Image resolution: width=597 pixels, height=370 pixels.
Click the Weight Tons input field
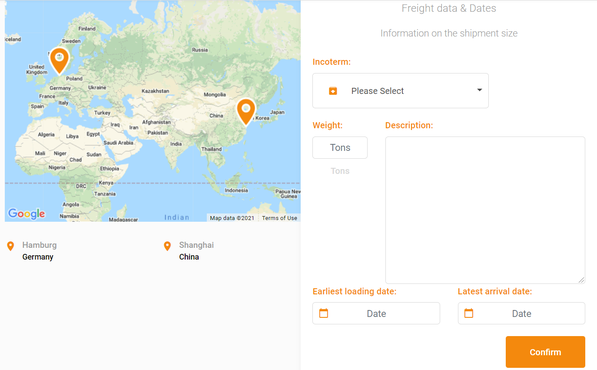(340, 148)
